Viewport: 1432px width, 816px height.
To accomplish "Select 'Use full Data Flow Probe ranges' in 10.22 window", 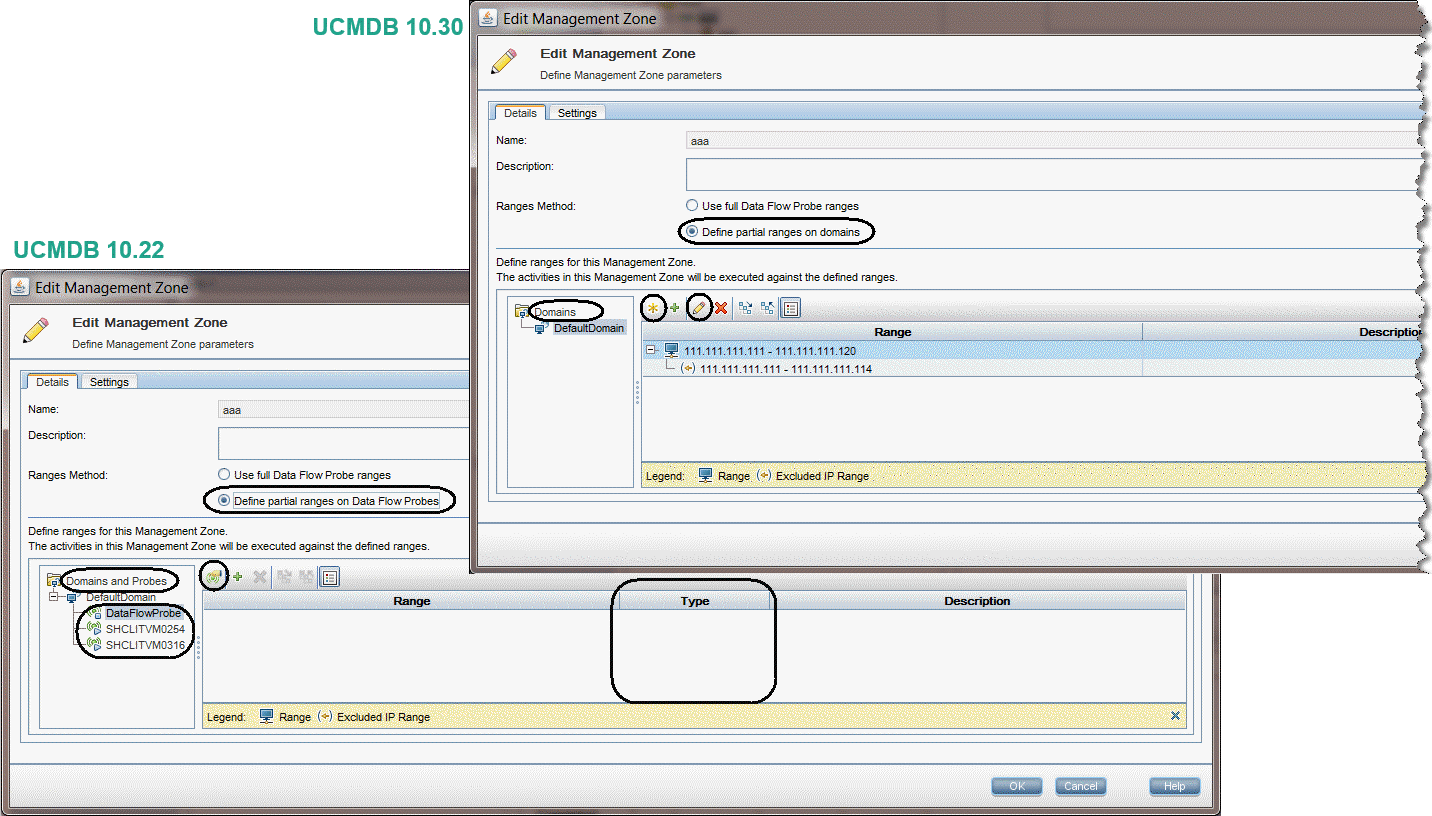I will (224, 475).
